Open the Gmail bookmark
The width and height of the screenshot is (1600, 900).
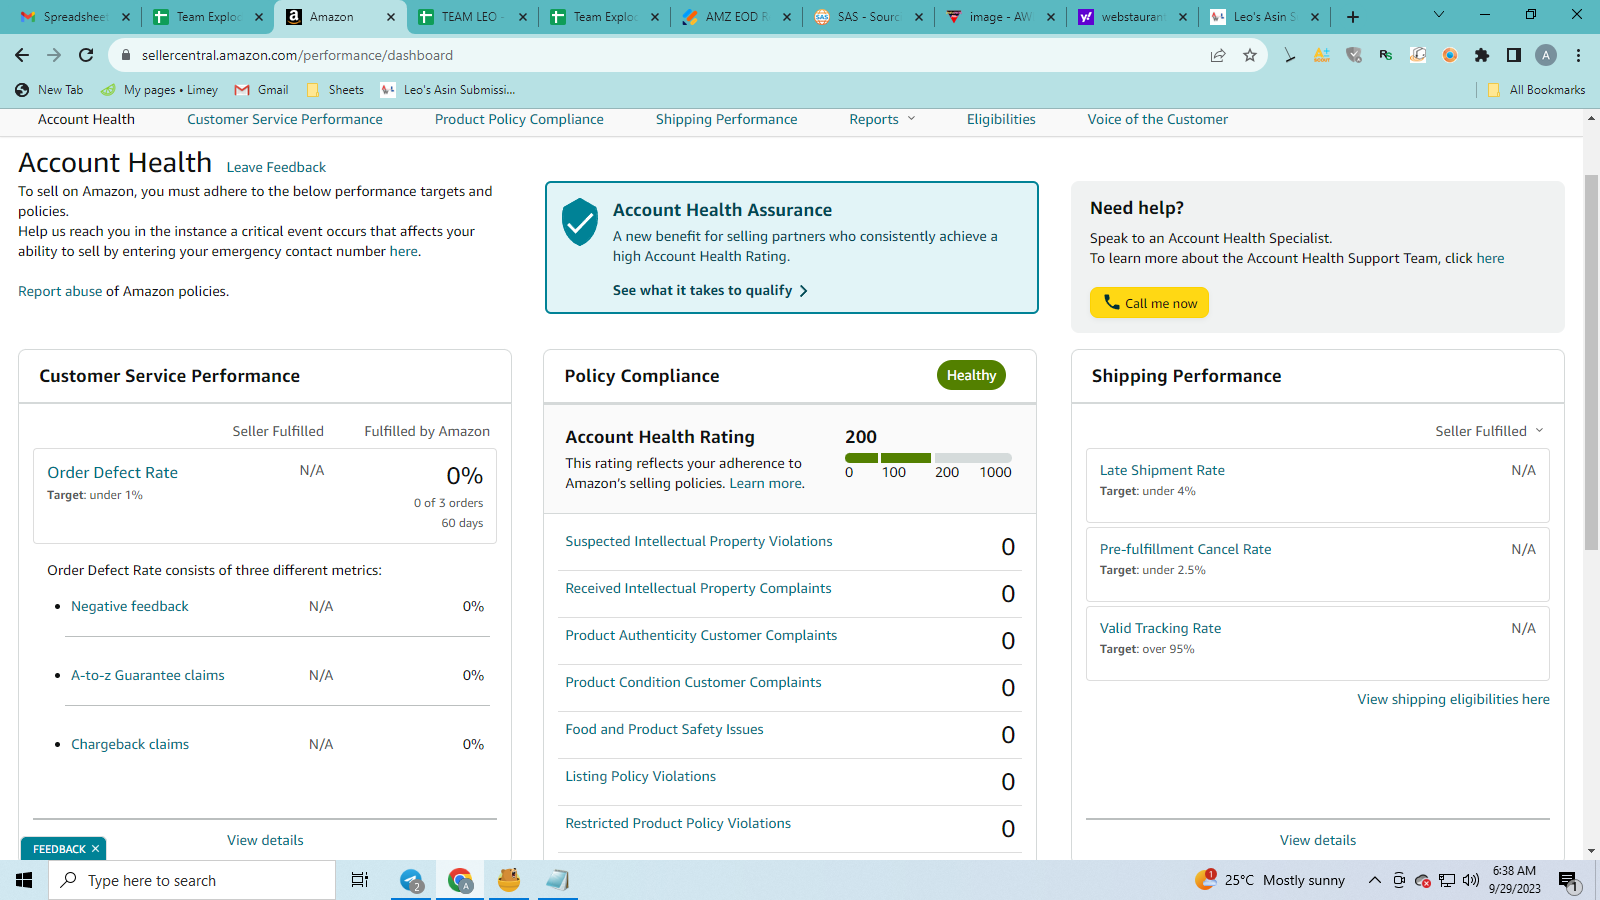pos(261,90)
